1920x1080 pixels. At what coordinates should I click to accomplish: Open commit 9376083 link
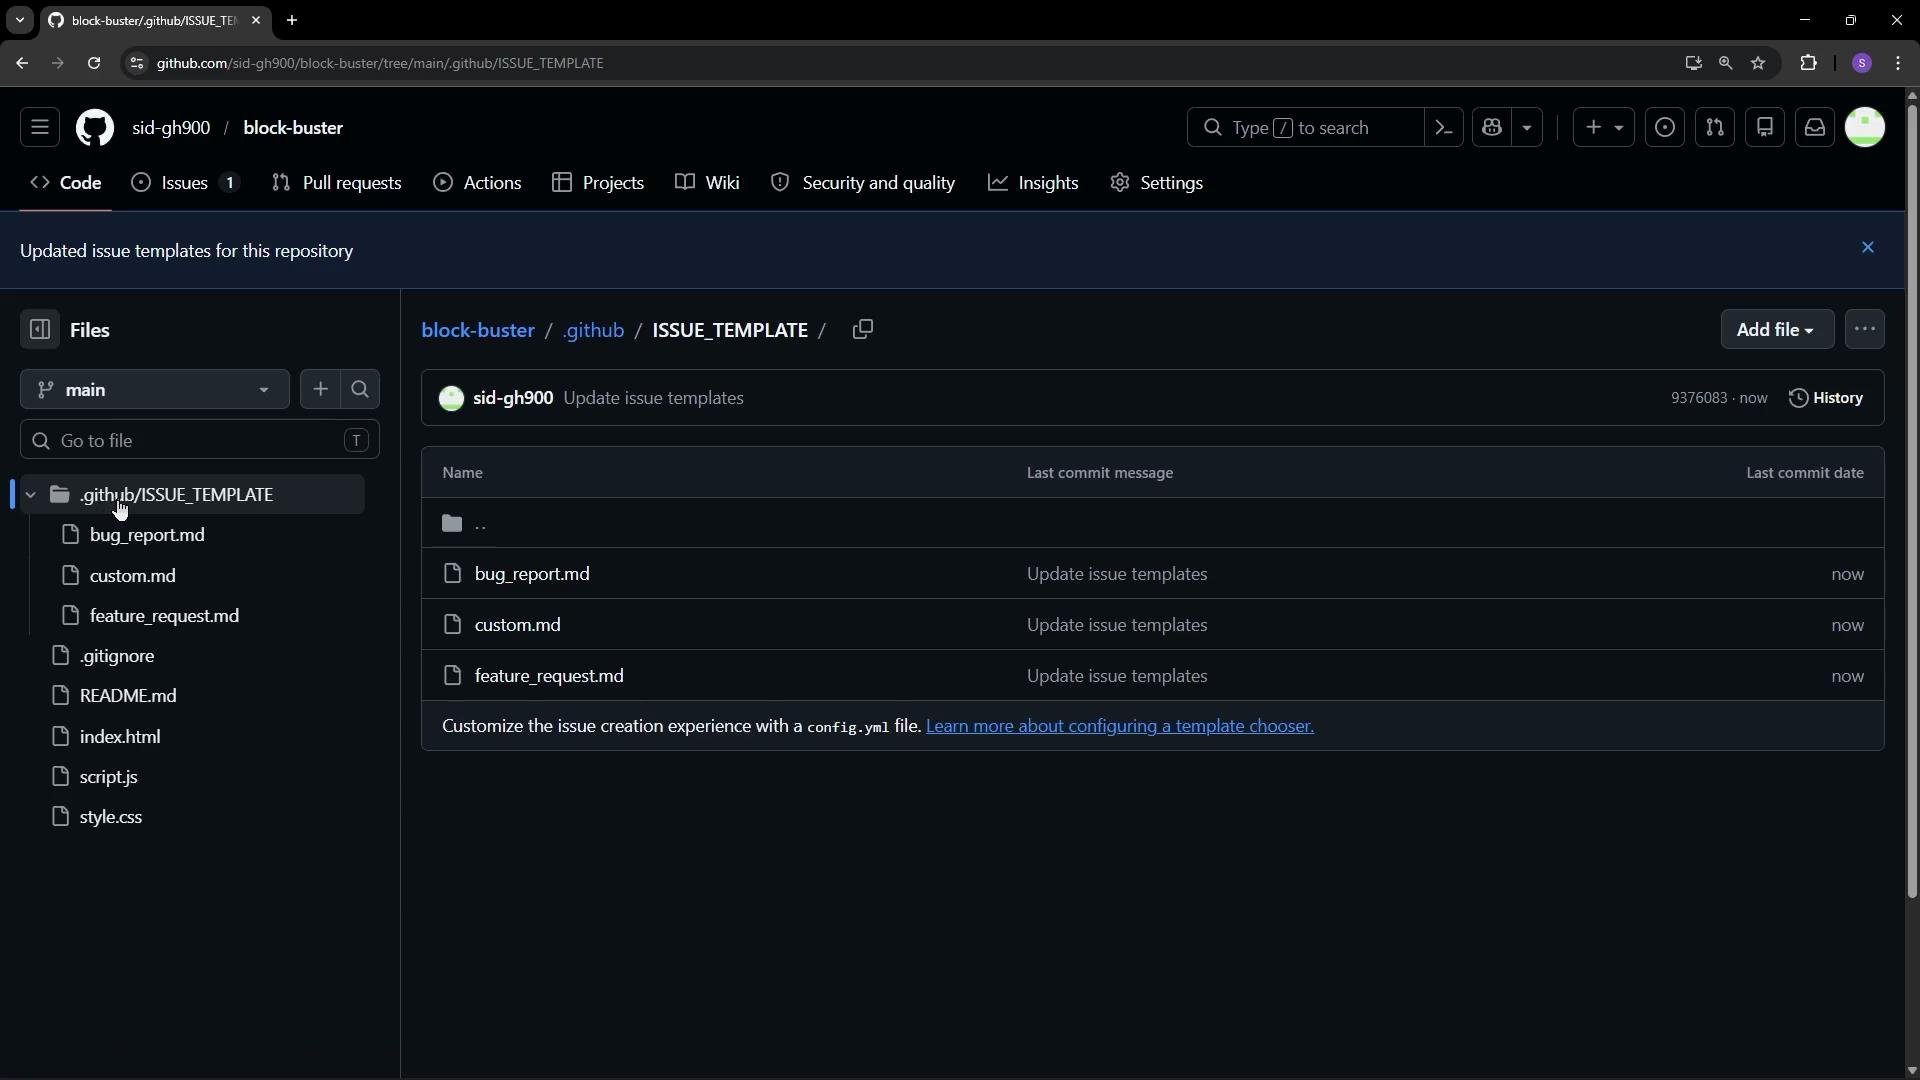coord(1698,398)
